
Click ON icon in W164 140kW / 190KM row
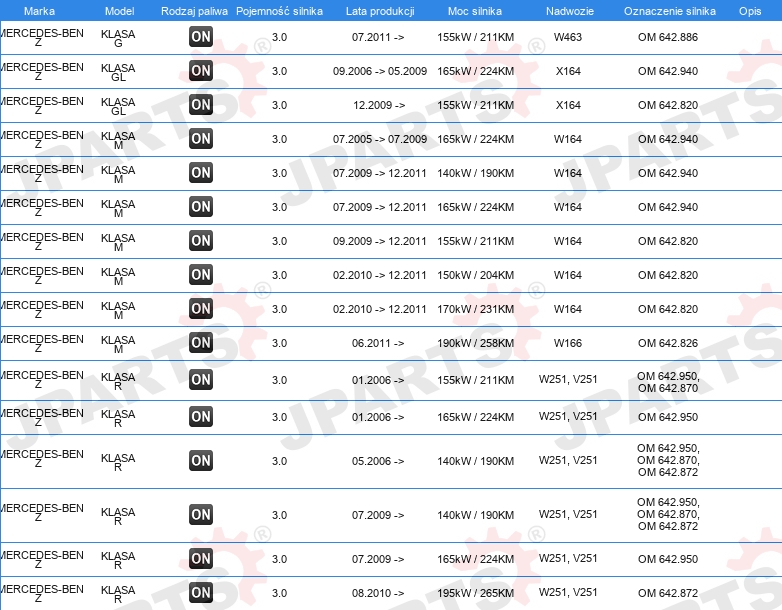pos(201,172)
